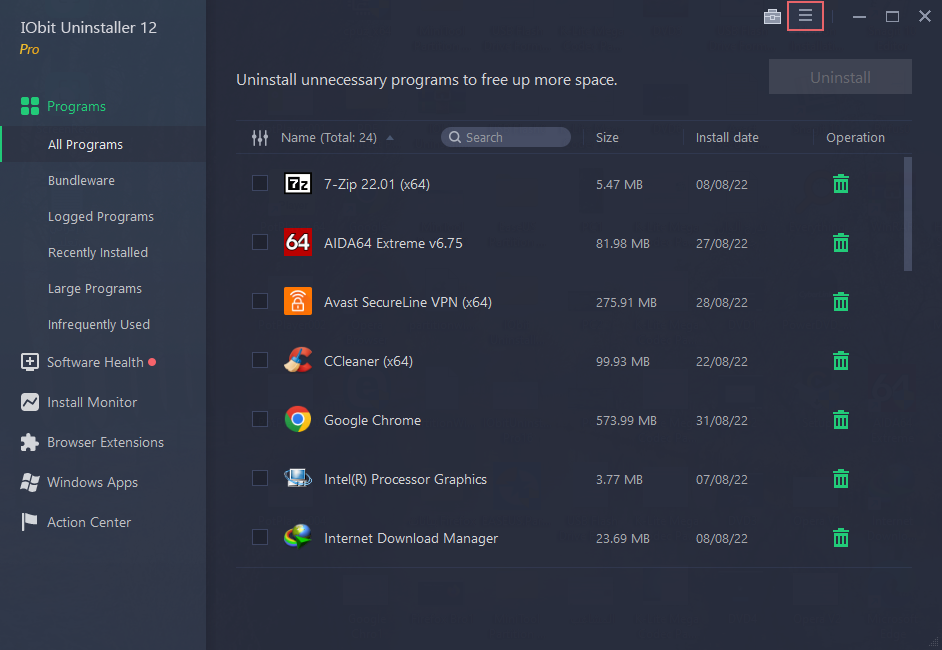The height and width of the screenshot is (650, 942).
Task: Sort by the Install date column header
Action: (x=727, y=138)
